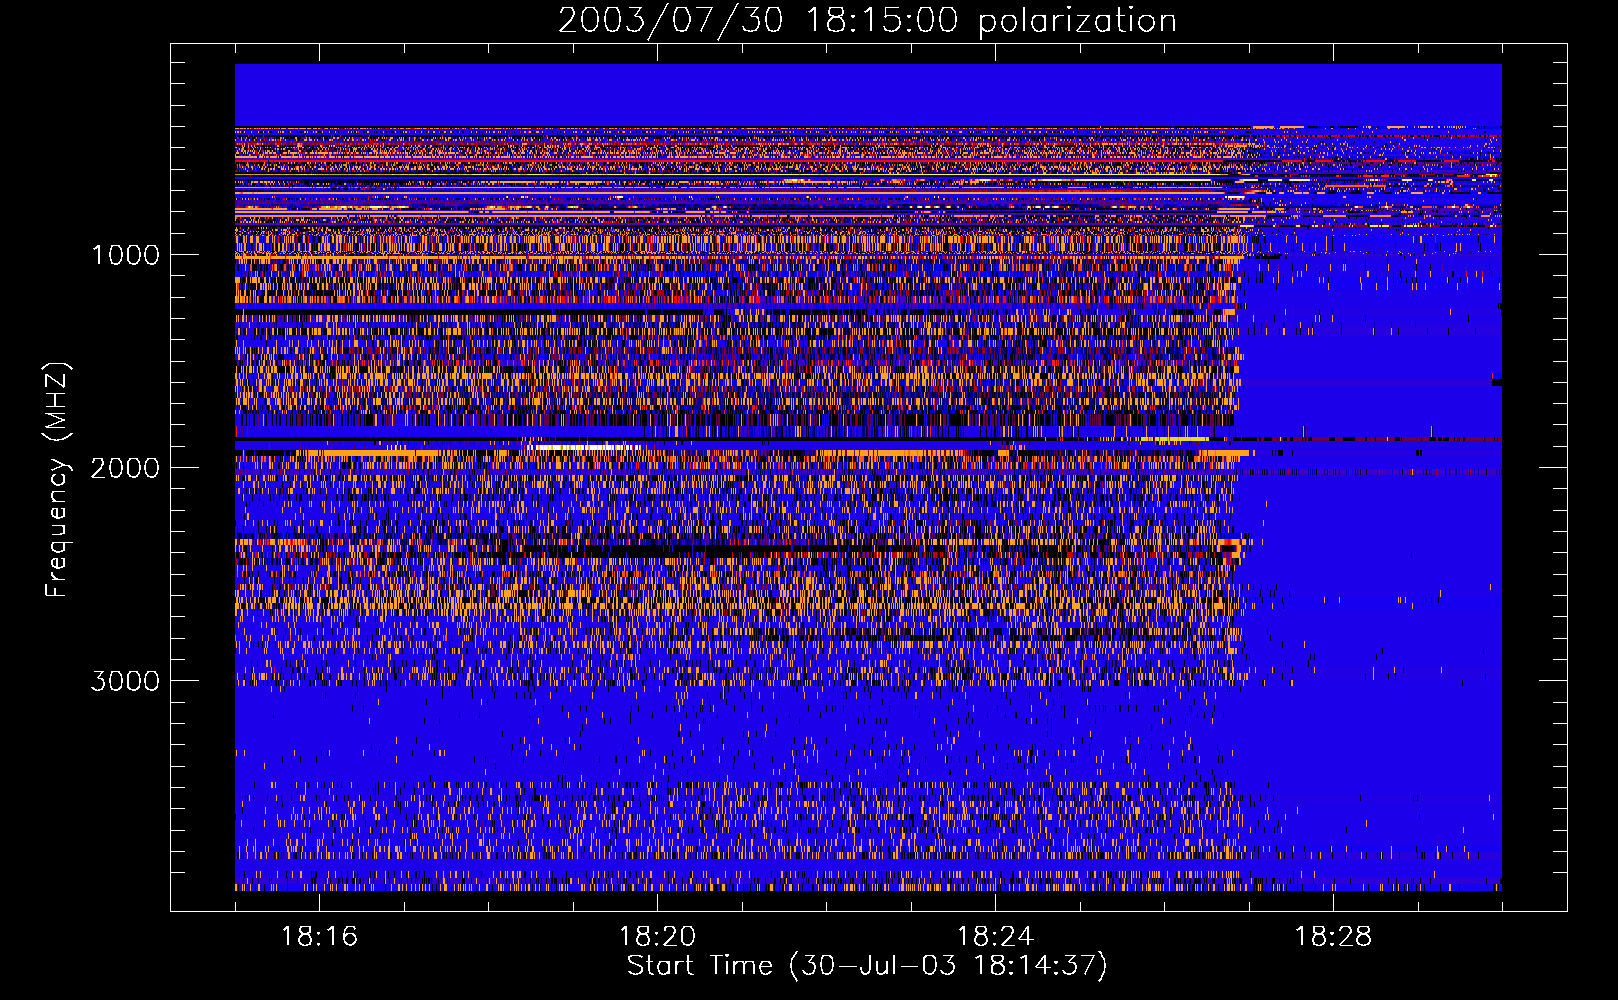Image resolution: width=1618 pixels, height=1000 pixels.
Task: Click the 'Start Time (30-Jul-03 18:14:37)' label
Action: tap(867, 966)
